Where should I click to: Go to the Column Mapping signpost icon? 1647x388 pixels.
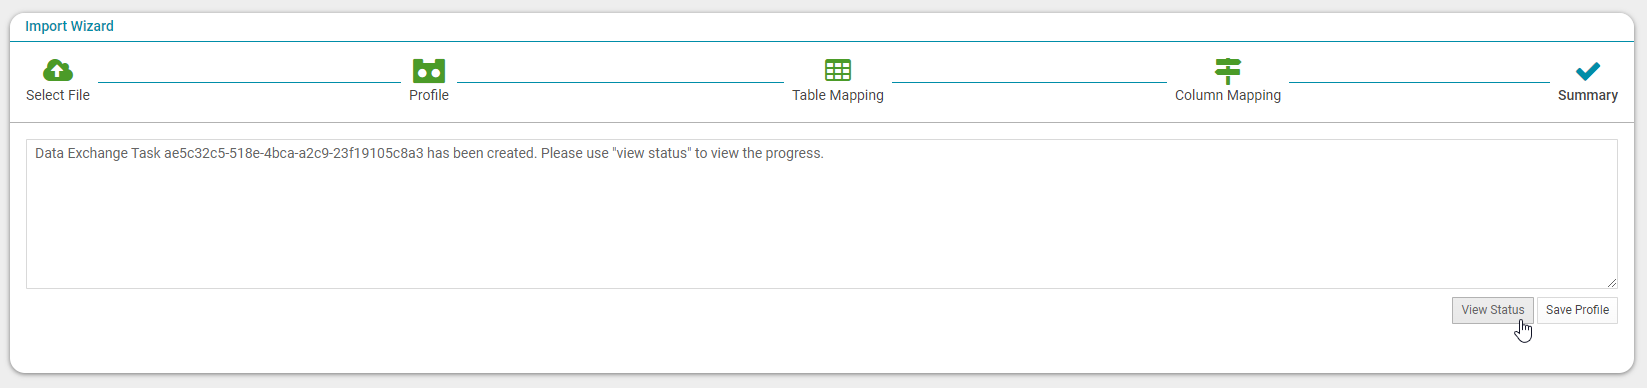(1228, 71)
